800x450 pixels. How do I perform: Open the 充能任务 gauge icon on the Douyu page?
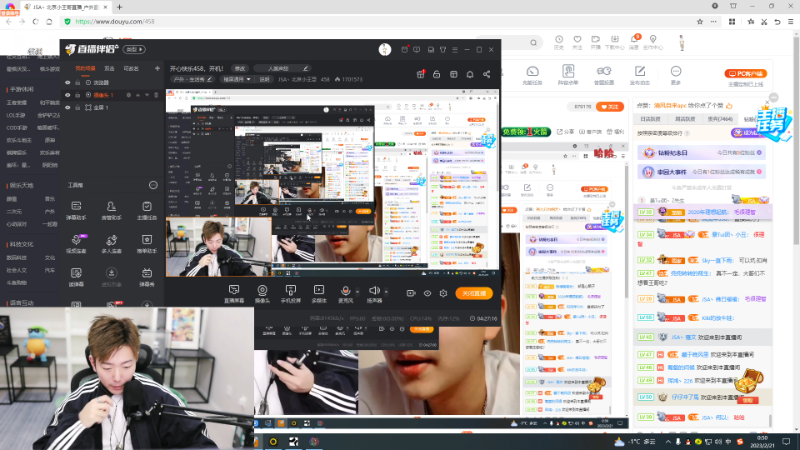[532, 75]
